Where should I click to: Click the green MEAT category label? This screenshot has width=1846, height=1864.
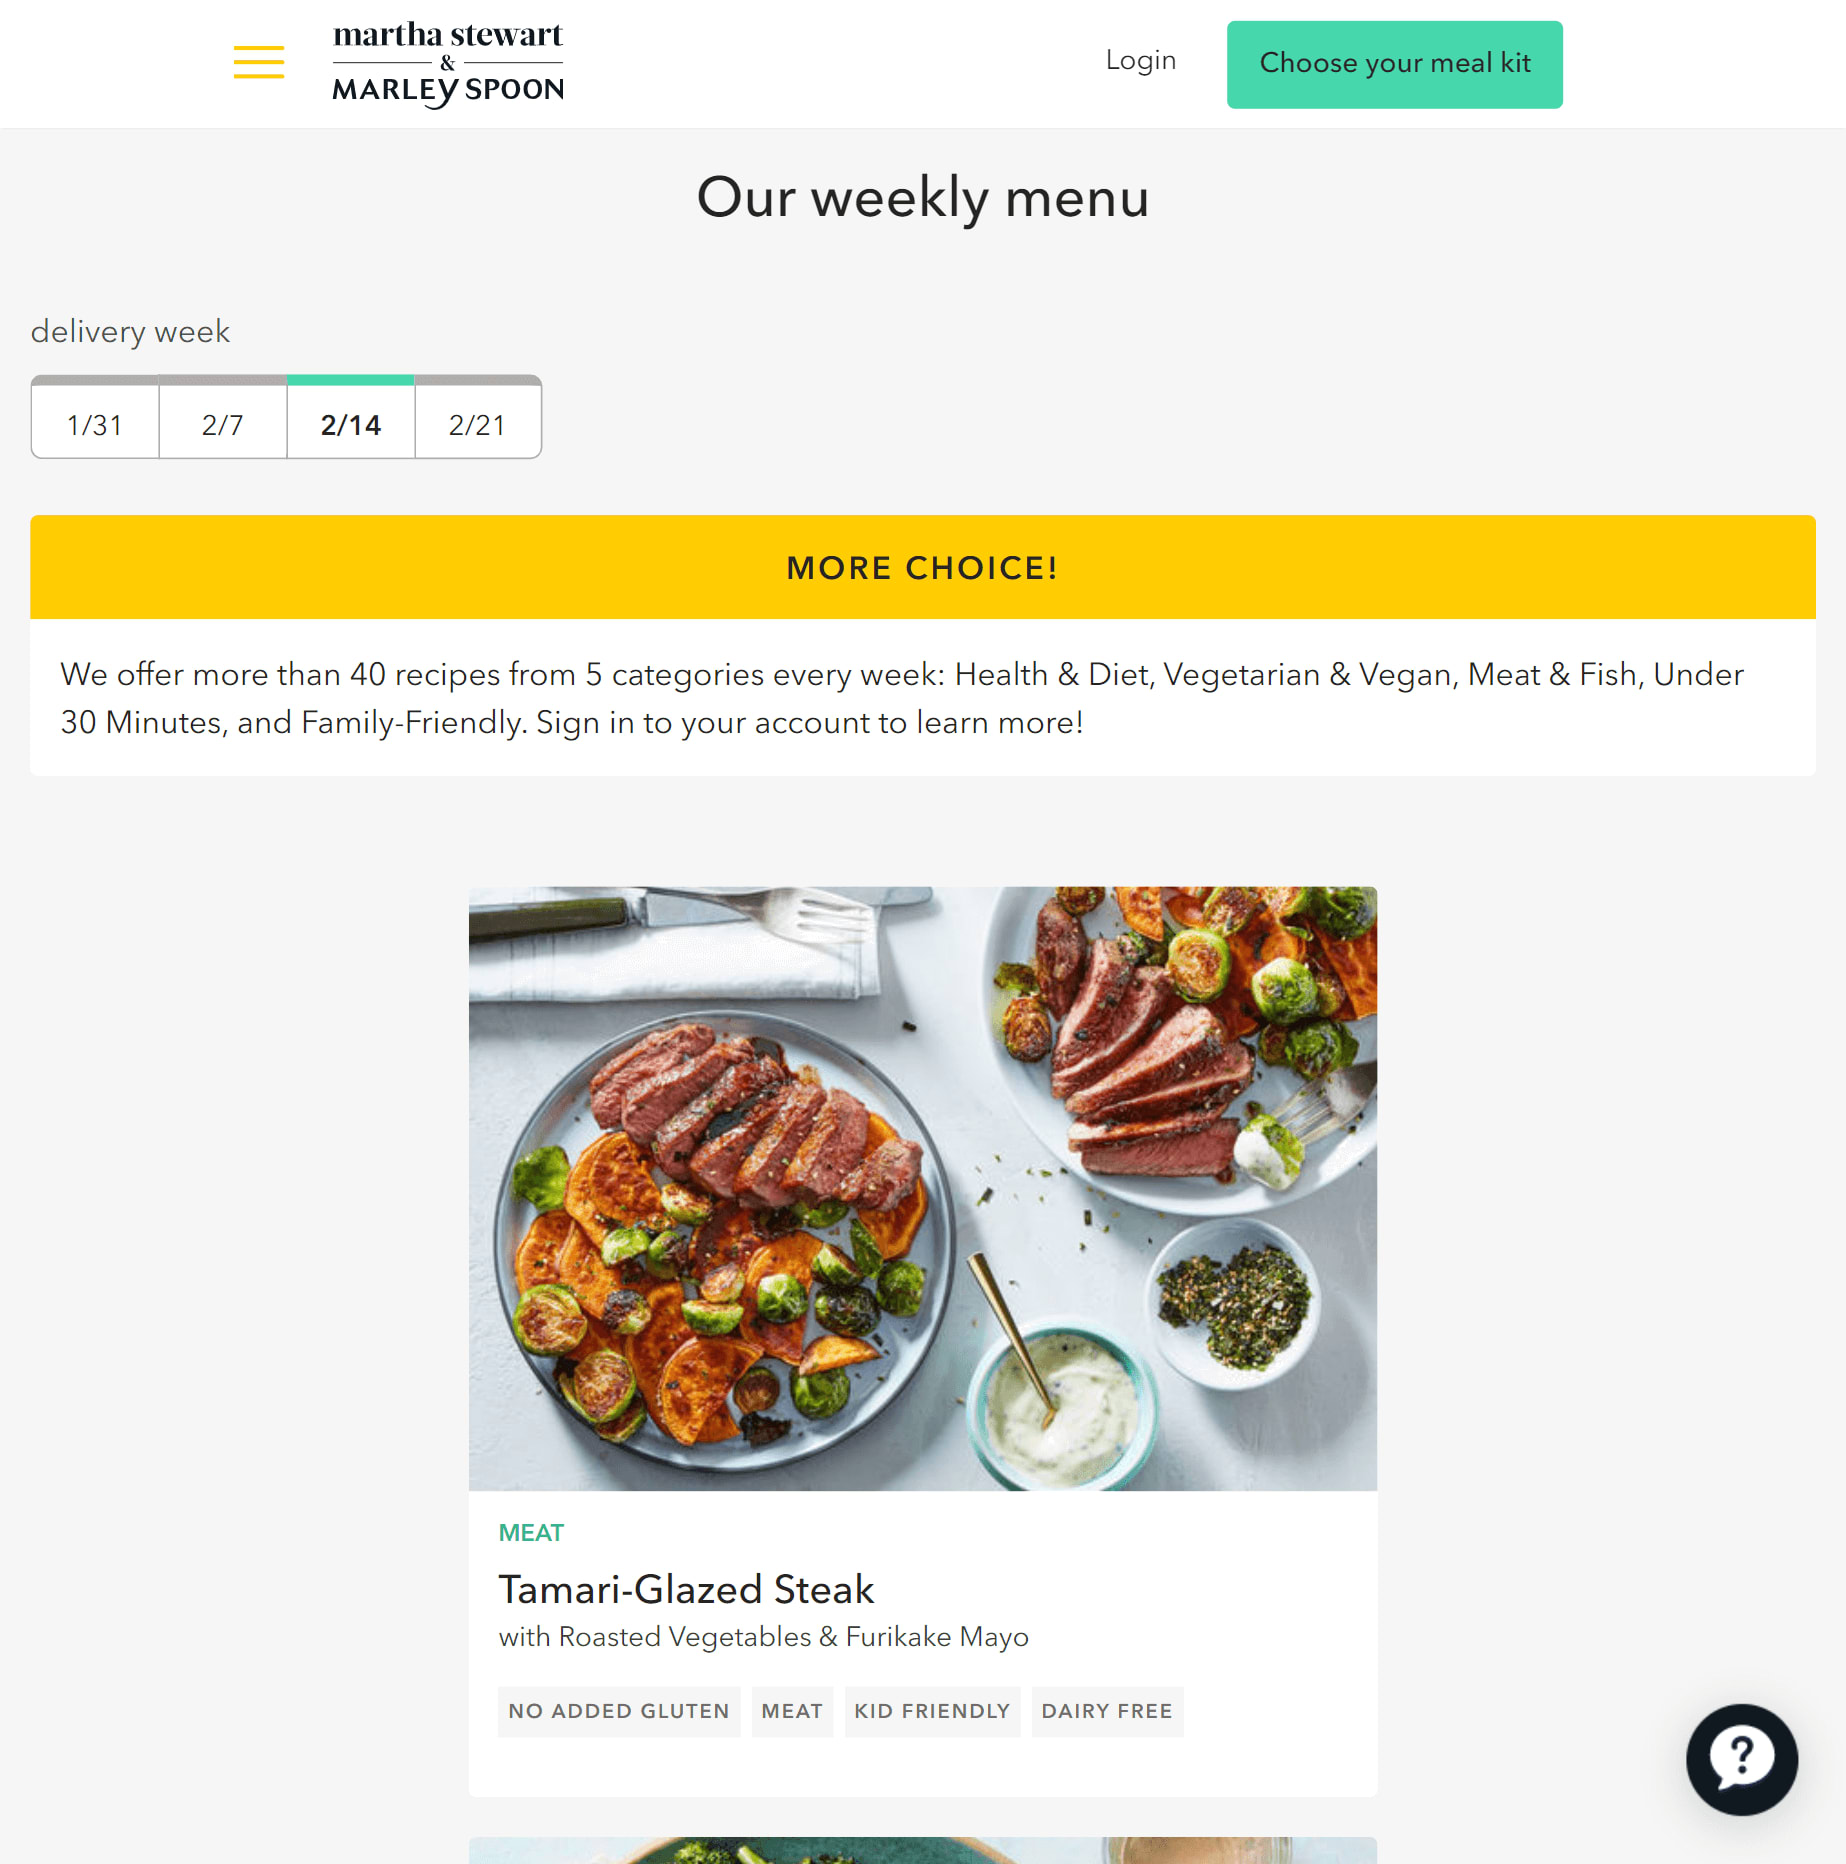point(531,1533)
